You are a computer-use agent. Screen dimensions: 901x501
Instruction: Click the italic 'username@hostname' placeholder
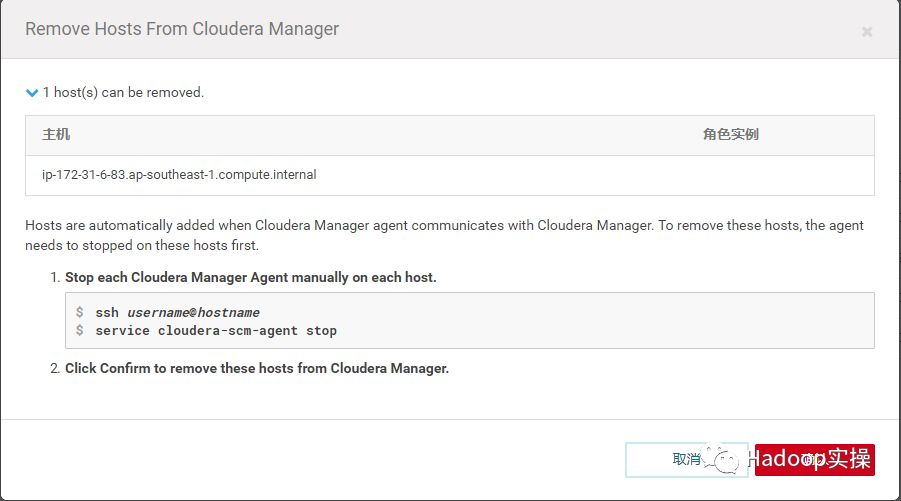tap(193, 312)
